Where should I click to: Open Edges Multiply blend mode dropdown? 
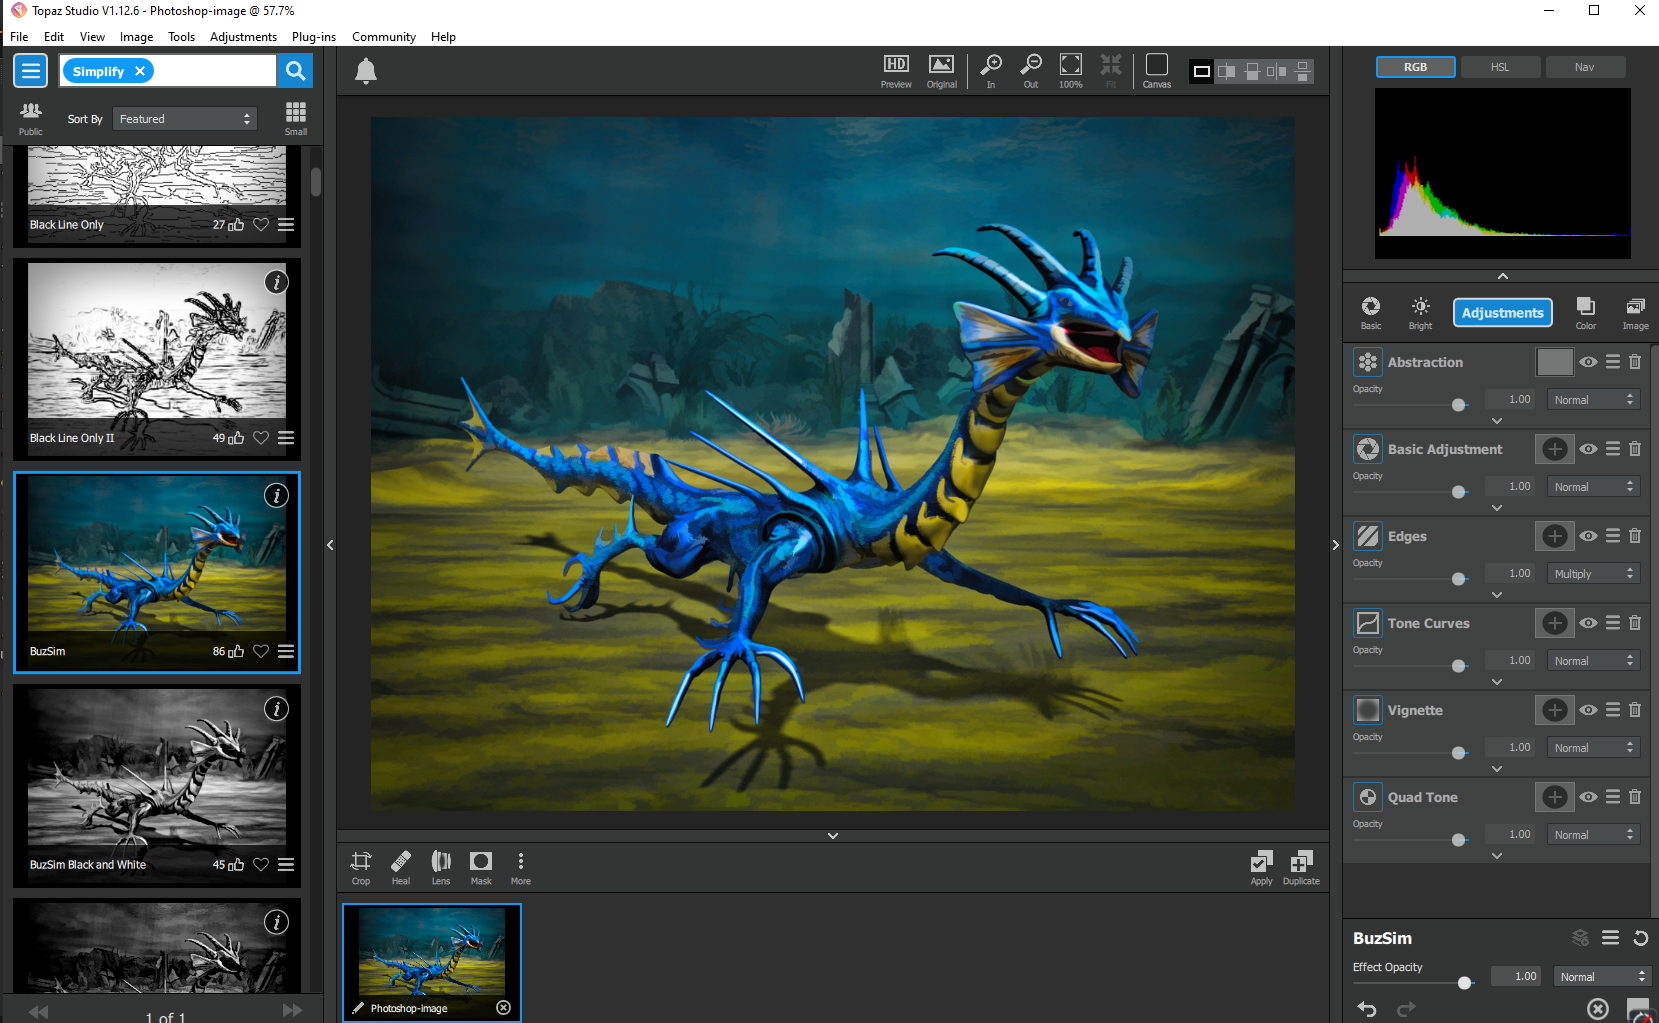click(1593, 574)
